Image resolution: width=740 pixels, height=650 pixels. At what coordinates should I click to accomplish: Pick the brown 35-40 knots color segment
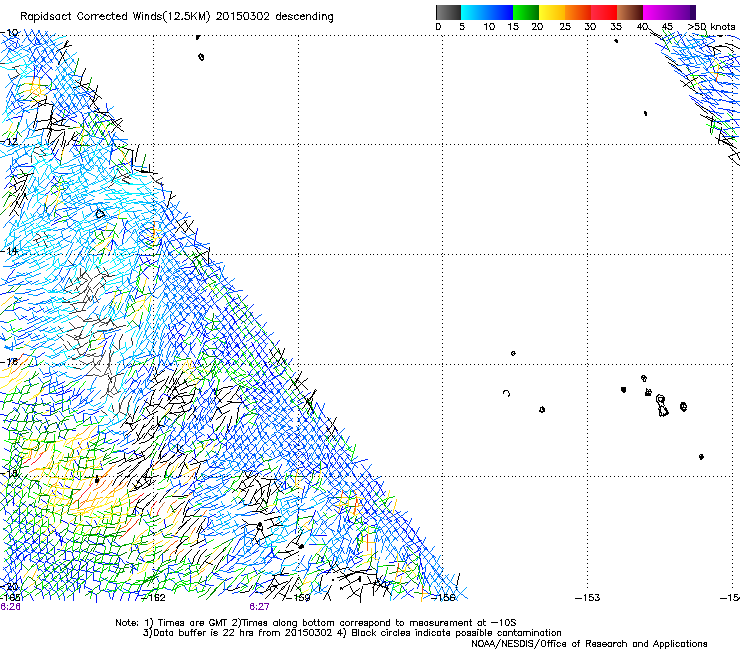pos(630,12)
